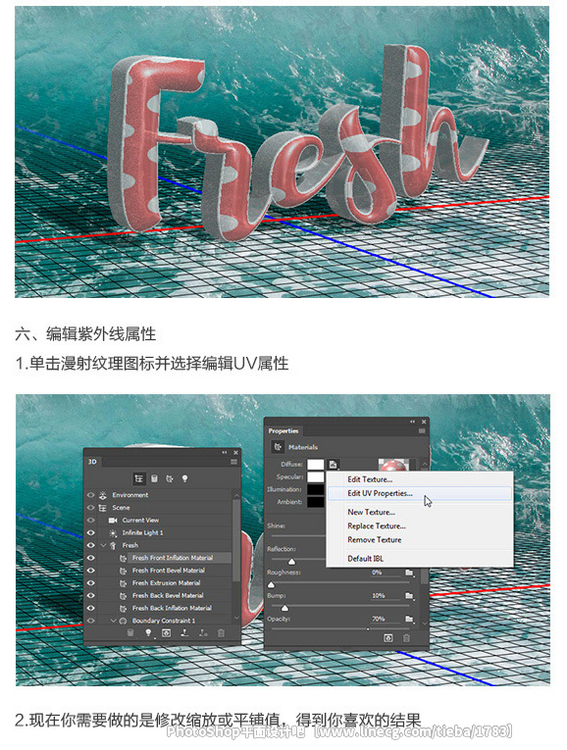Click the Boundary Constraint 1 icon

coord(123,621)
